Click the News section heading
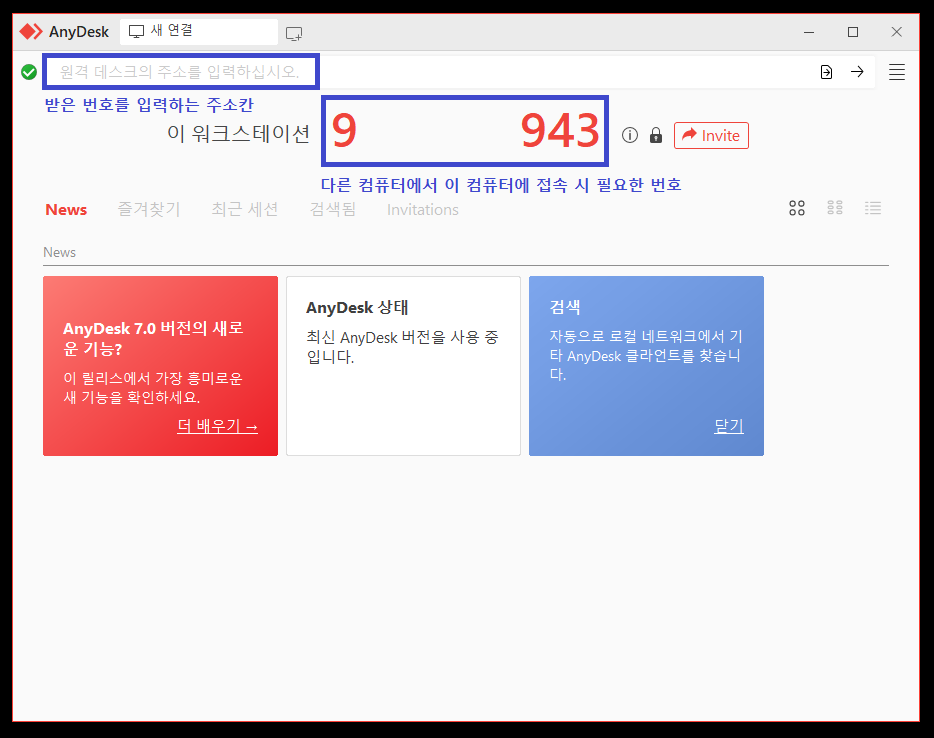The width and height of the screenshot is (934, 738). [60, 253]
